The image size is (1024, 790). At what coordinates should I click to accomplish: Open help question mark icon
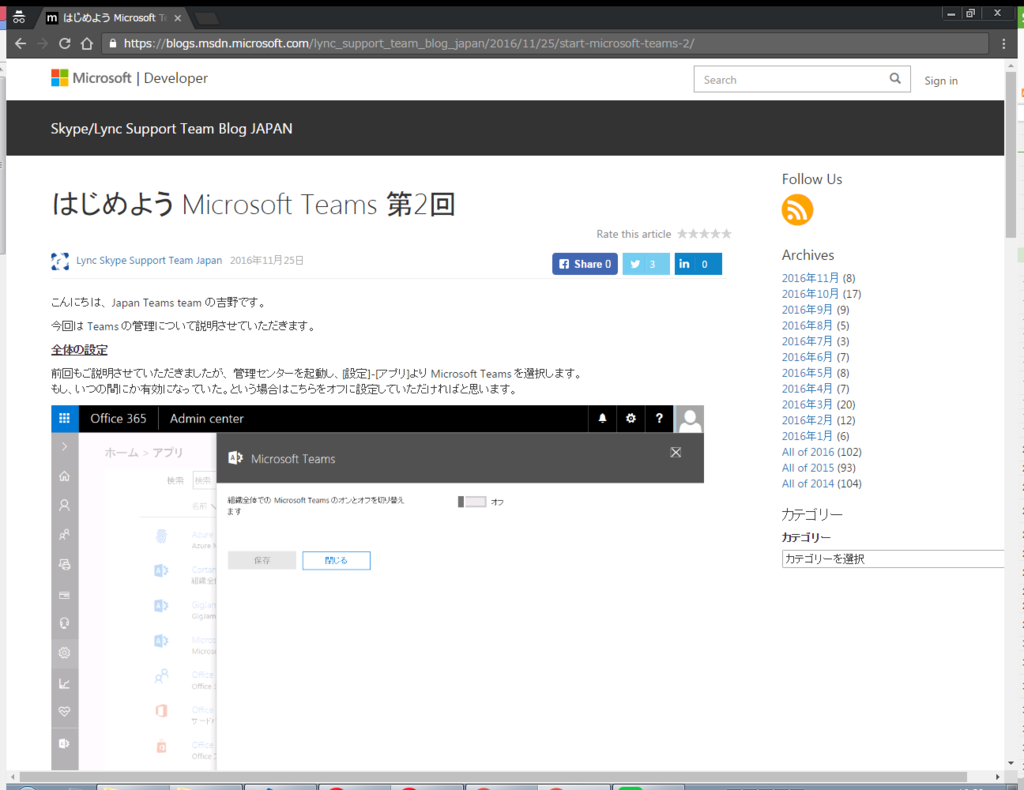[659, 419]
